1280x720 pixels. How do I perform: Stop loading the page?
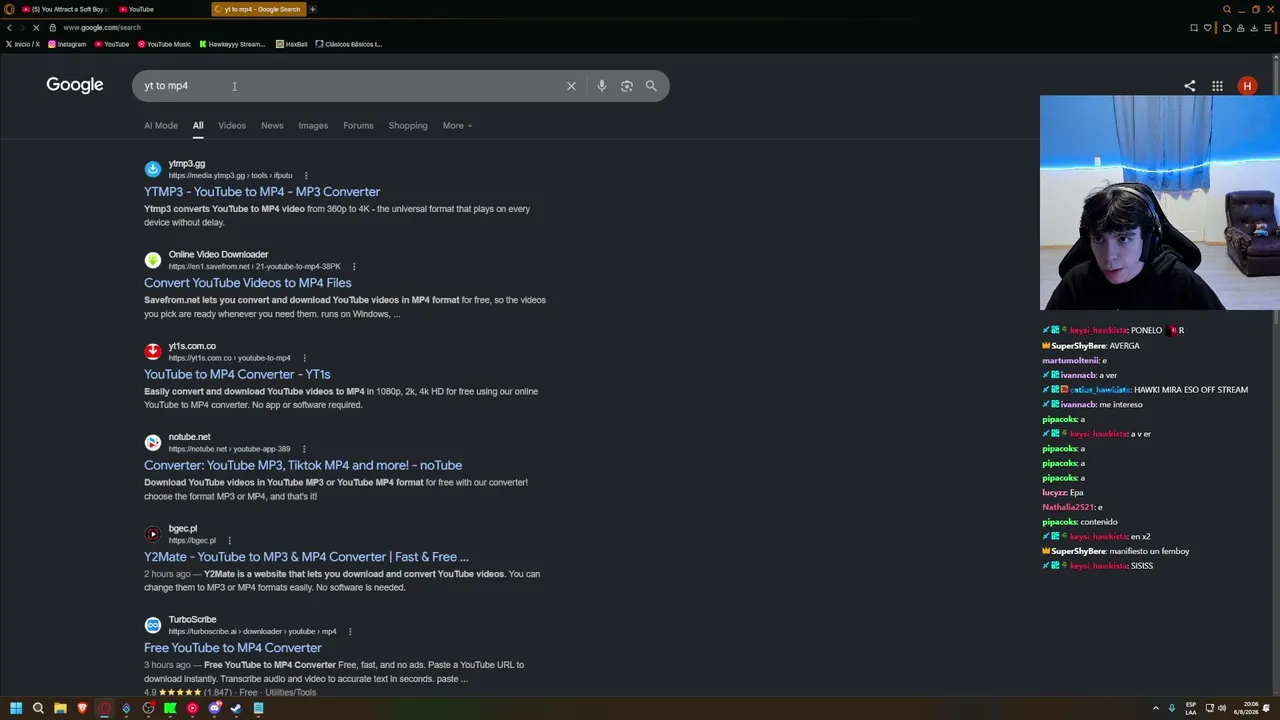[x=36, y=28]
